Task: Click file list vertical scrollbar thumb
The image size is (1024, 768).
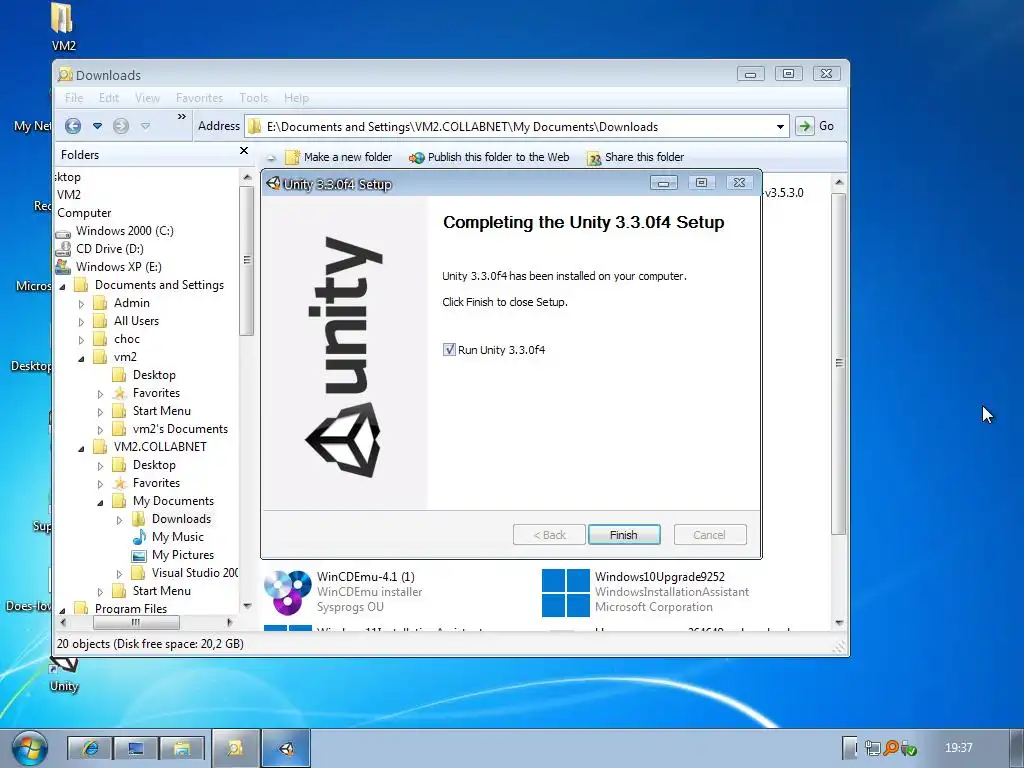Action: [839, 363]
